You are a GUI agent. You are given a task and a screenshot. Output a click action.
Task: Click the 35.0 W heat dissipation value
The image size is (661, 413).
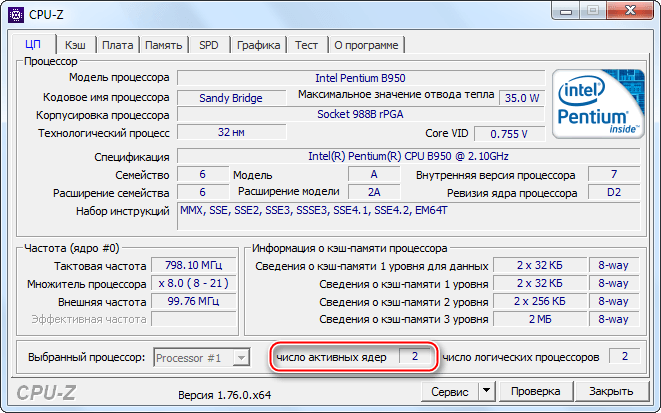click(522, 98)
